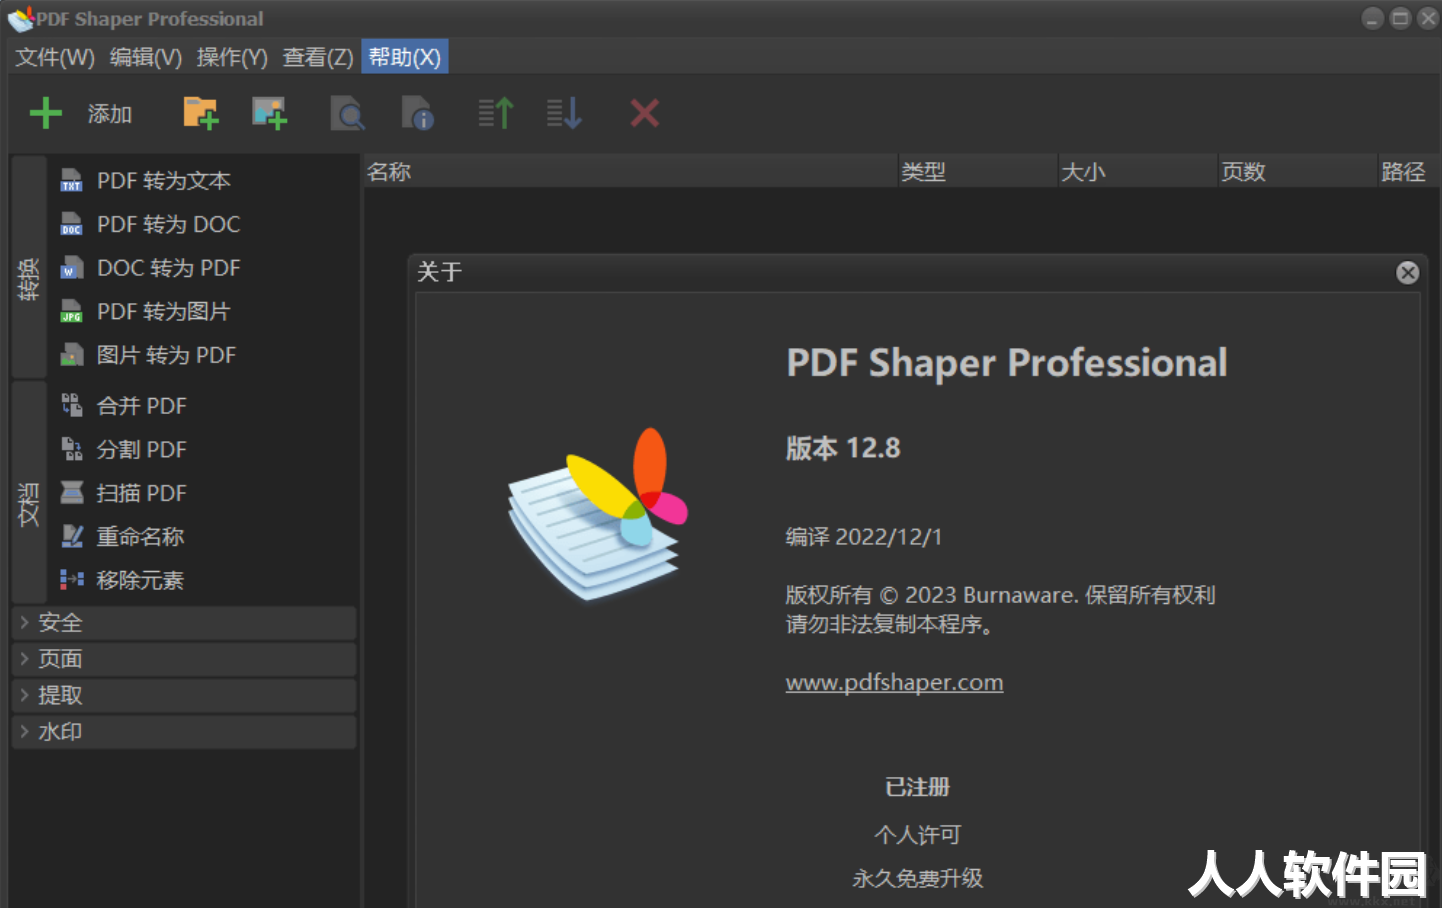Screen dimensions: 1442x908
Task: Expand the 提取 section
Action: [184, 695]
